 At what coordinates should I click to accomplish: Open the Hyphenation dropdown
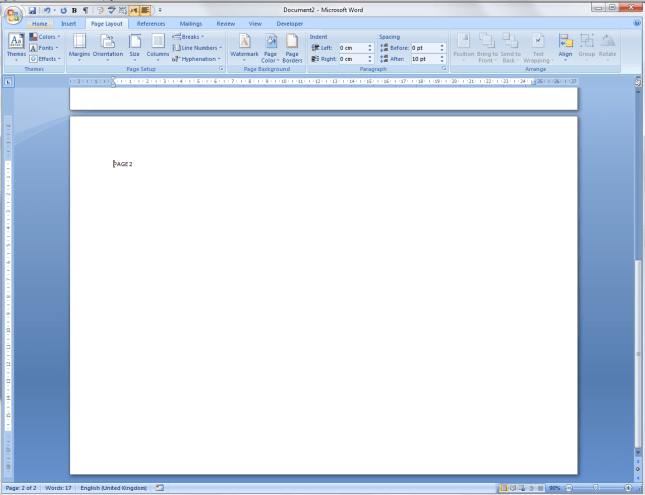click(198, 59)
